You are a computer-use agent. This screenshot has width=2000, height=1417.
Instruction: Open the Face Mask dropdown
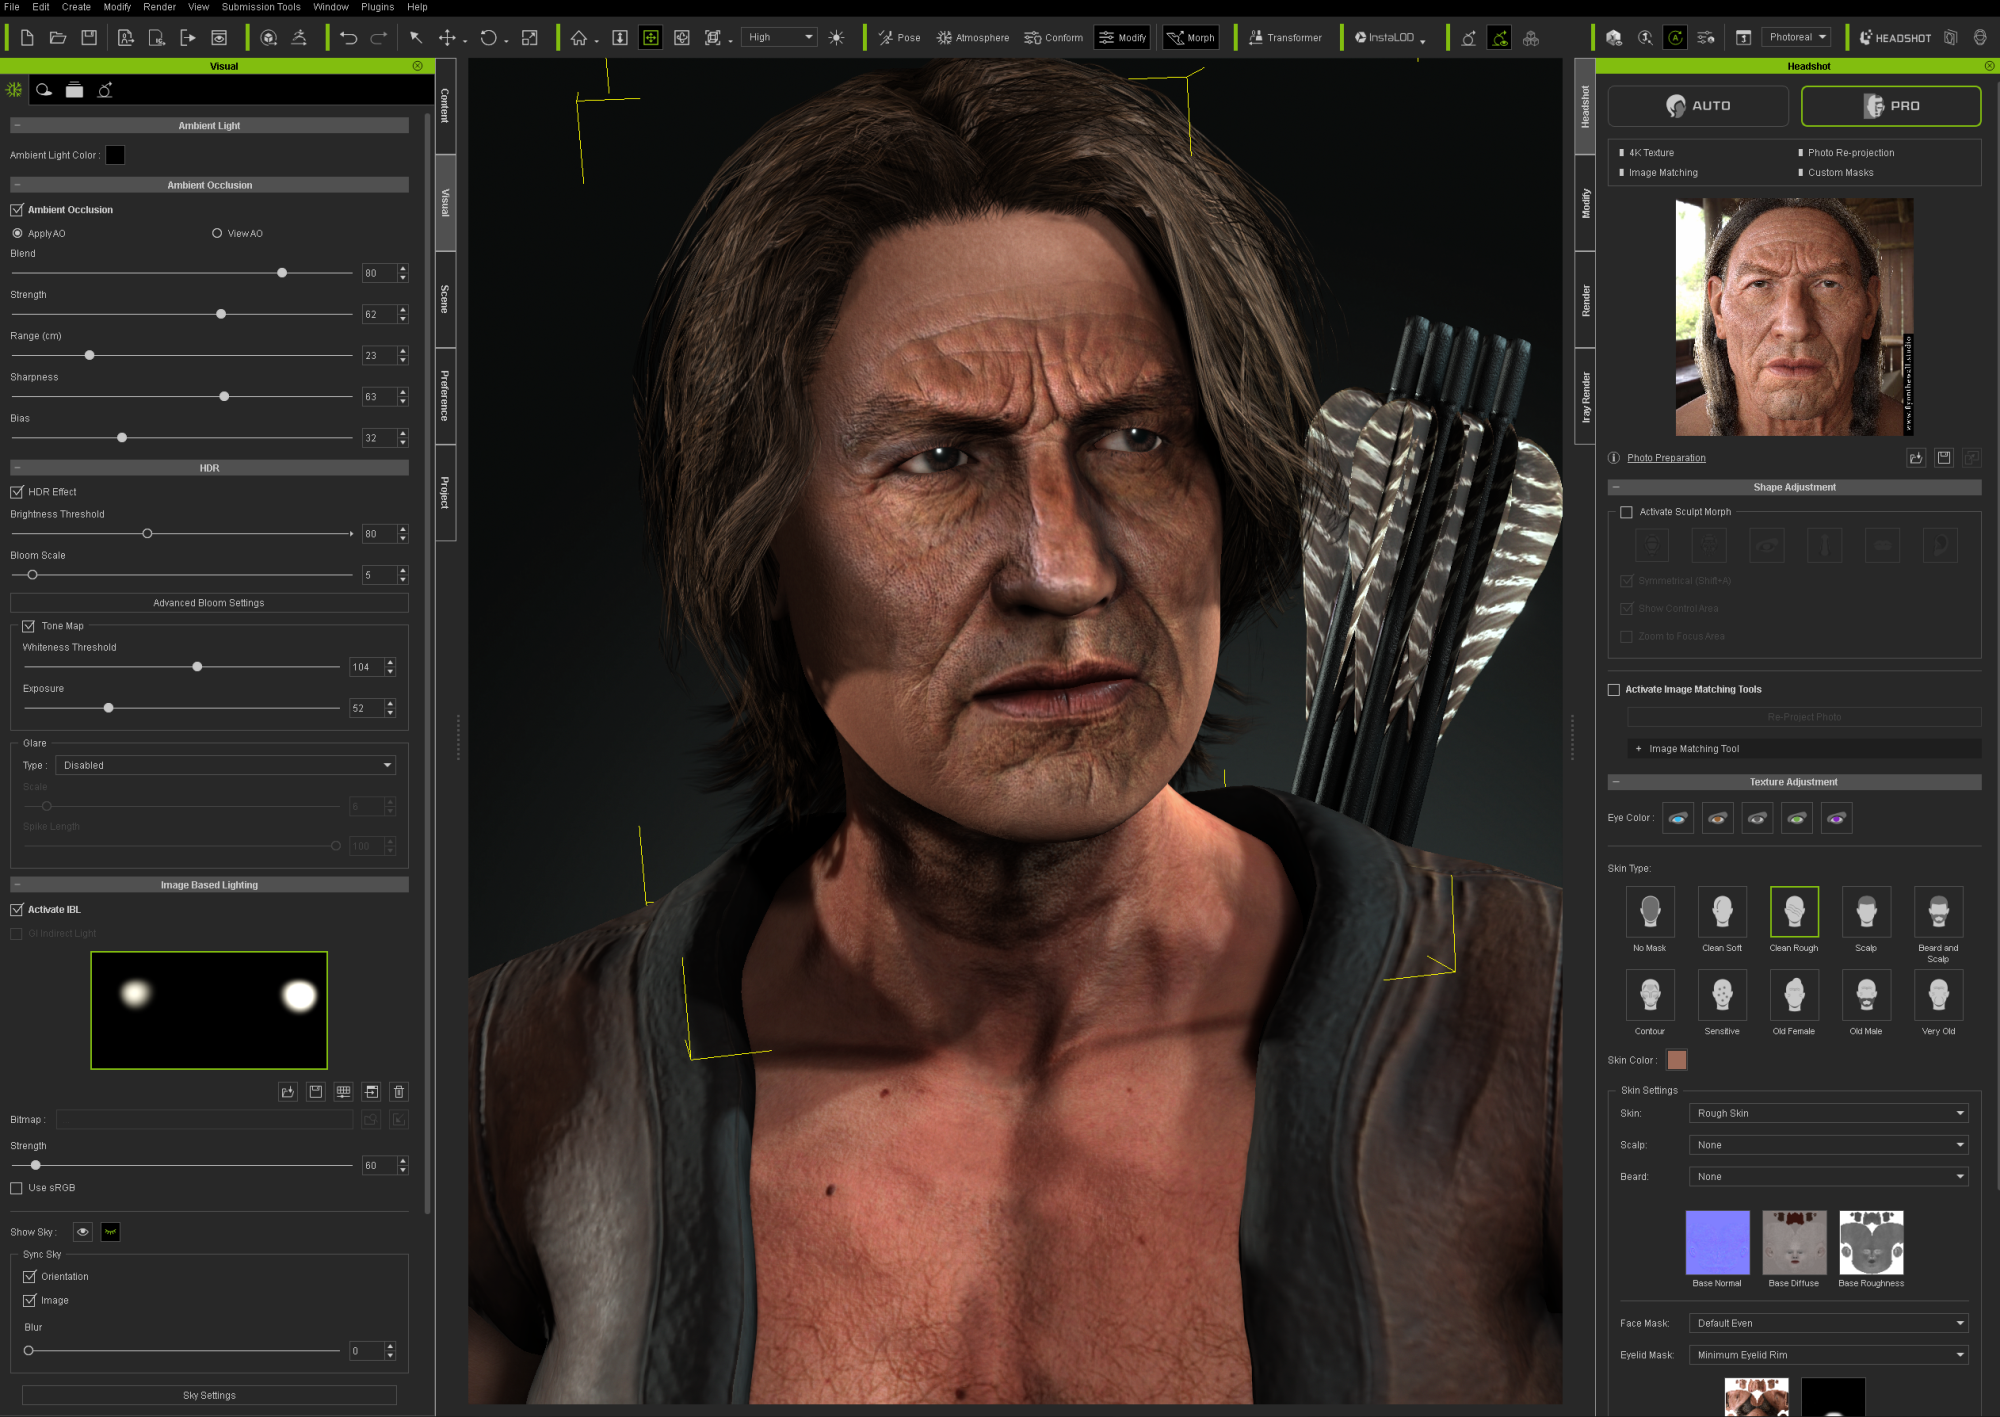[1829, 1323]
